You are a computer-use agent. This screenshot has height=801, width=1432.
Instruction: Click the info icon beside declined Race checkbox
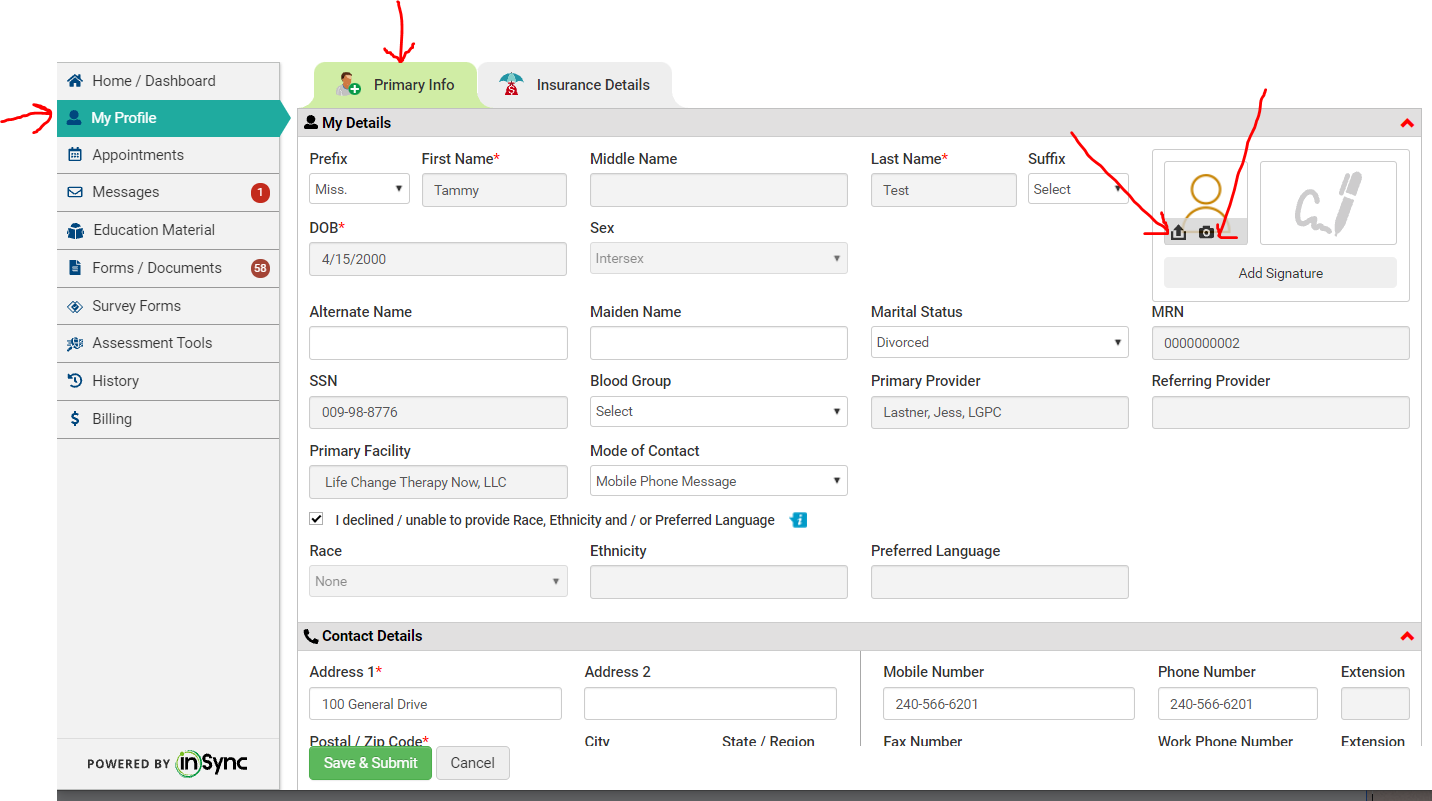tap(798, 520)
